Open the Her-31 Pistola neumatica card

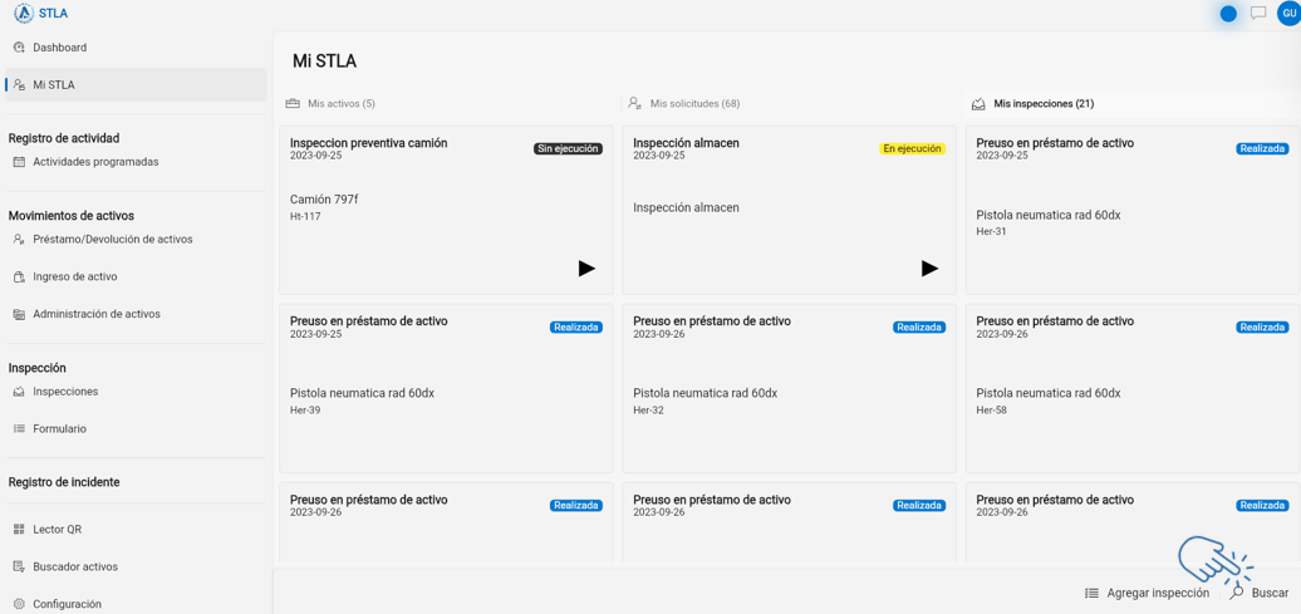(1132, 209)
